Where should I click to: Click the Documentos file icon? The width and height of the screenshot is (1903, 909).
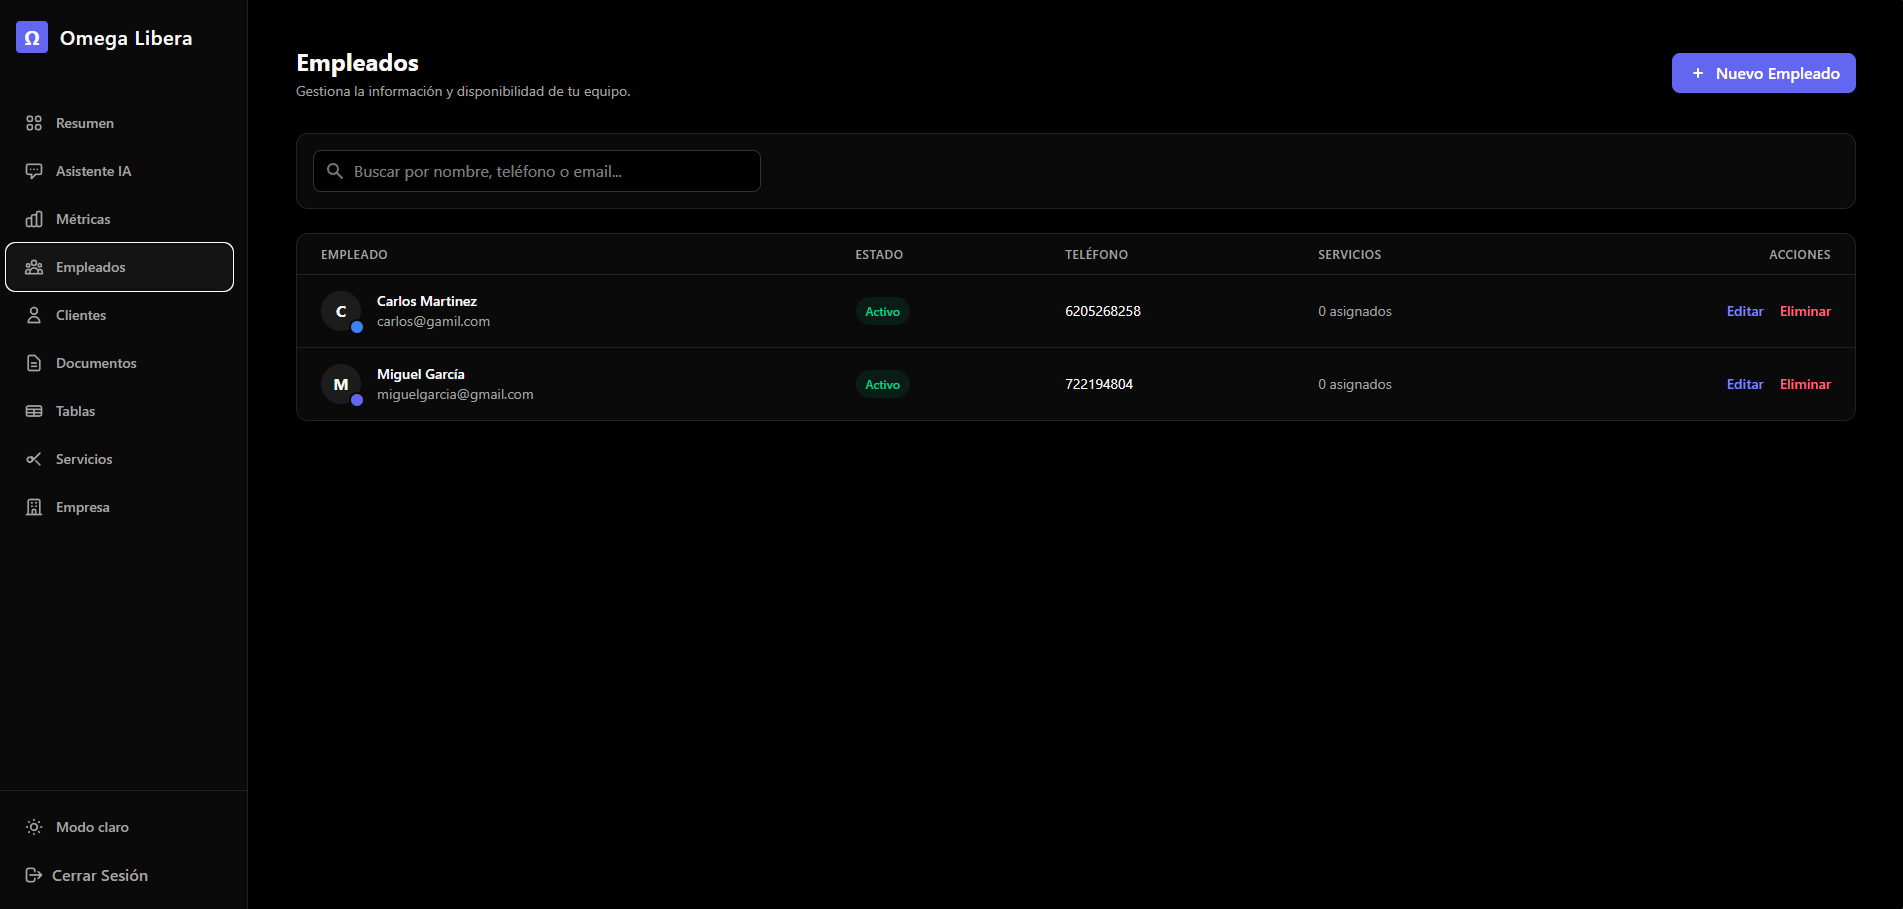(34, 363)
